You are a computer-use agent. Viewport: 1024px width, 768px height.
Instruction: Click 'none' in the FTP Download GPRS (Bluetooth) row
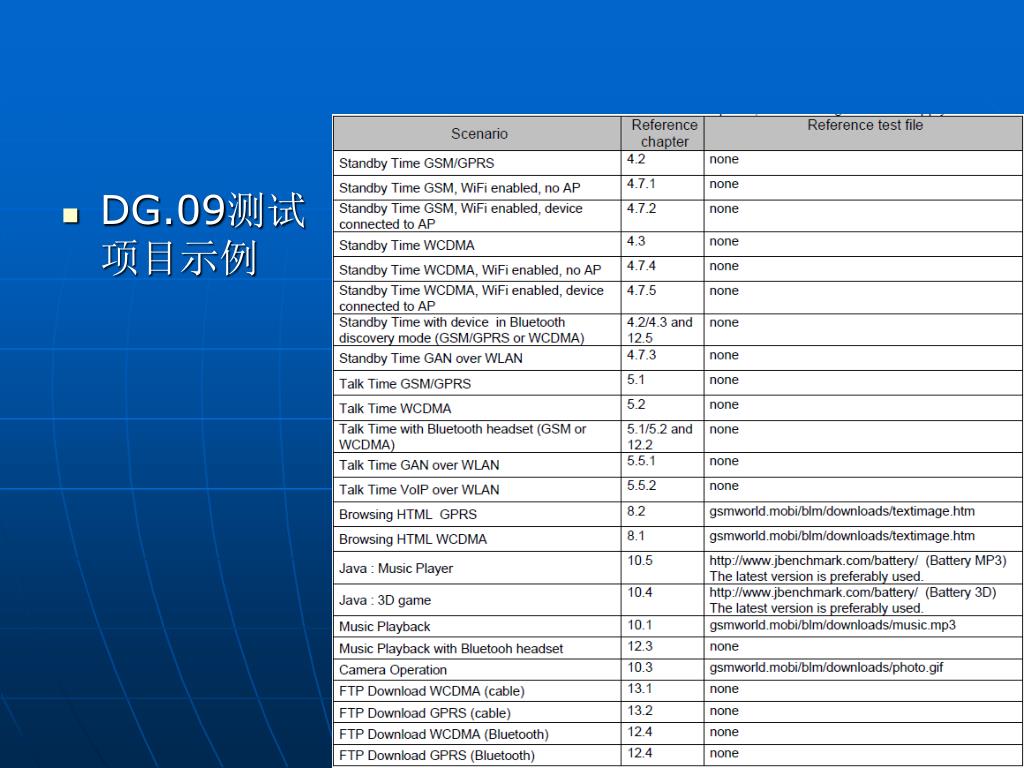pos(724,753)
